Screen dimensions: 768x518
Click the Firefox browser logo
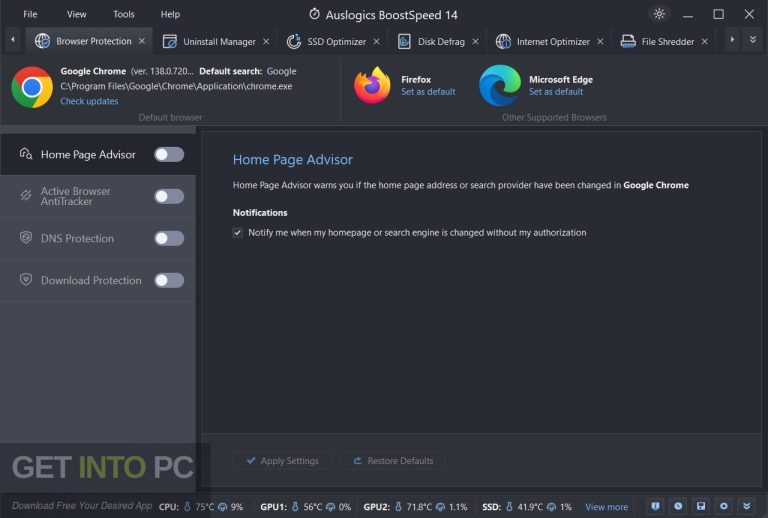372,85
